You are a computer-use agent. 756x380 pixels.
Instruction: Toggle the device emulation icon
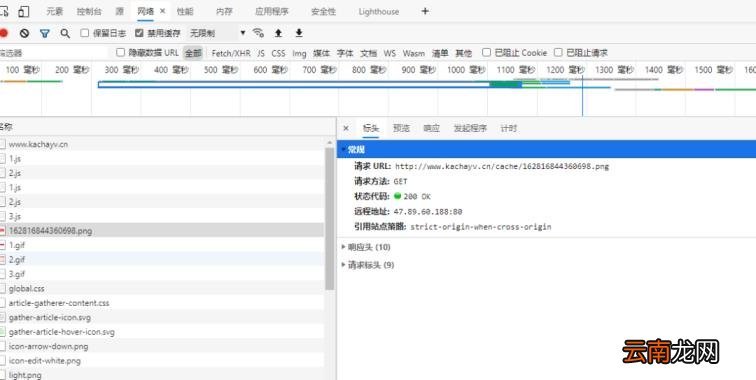click(23, 12)
